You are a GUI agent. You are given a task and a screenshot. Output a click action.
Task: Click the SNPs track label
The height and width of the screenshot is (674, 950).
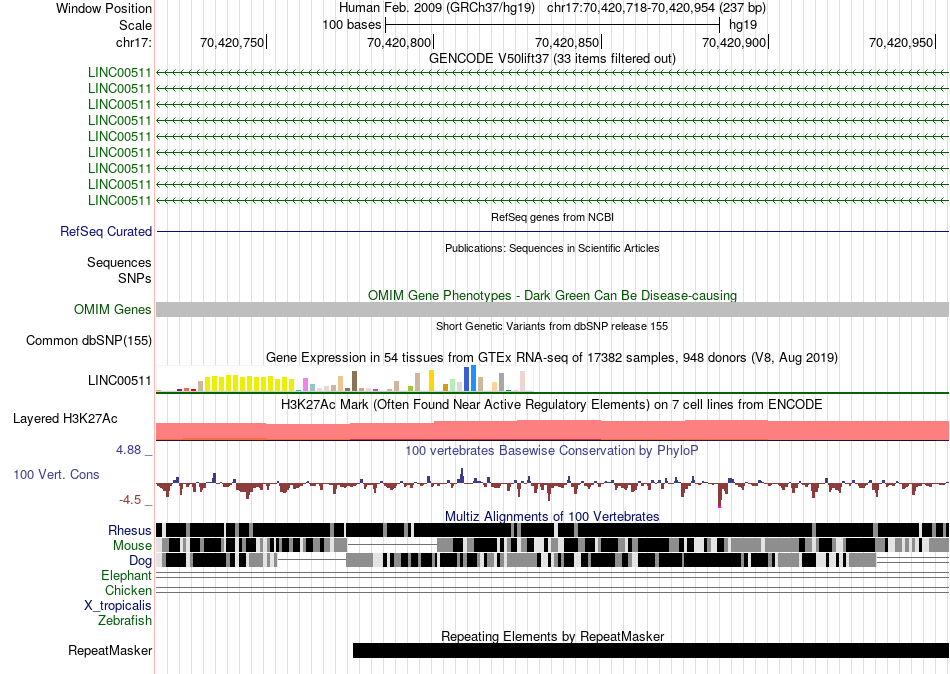pos(135,278)
